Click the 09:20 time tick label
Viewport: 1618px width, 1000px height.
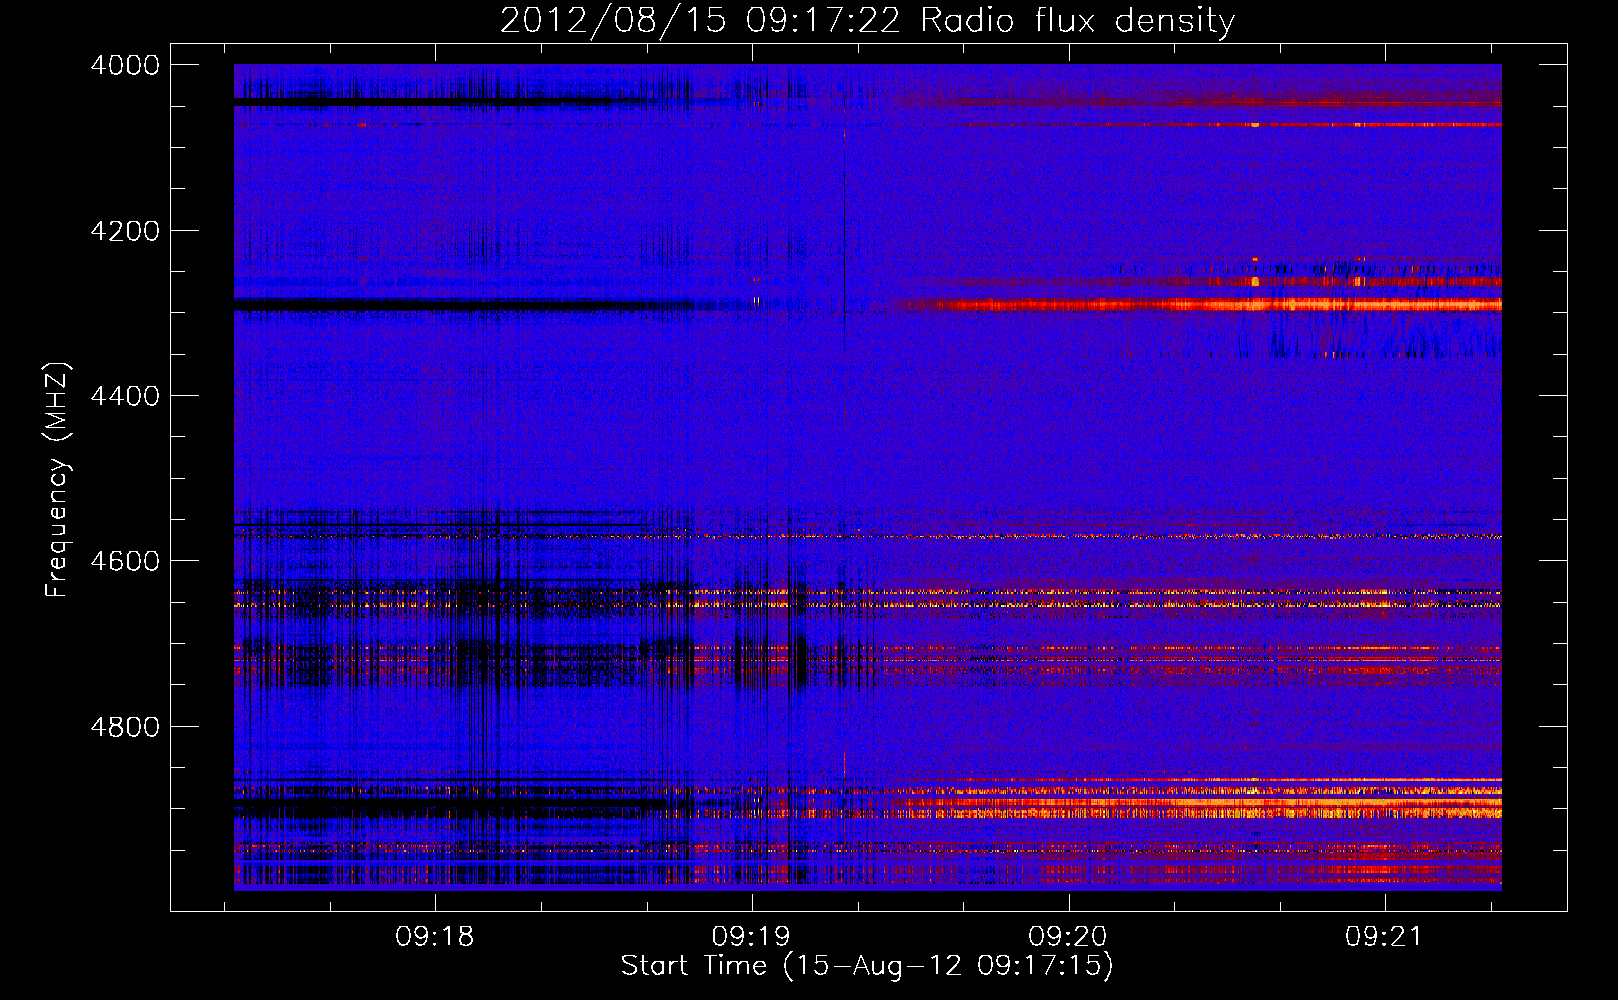click(x=1068, y=937)
